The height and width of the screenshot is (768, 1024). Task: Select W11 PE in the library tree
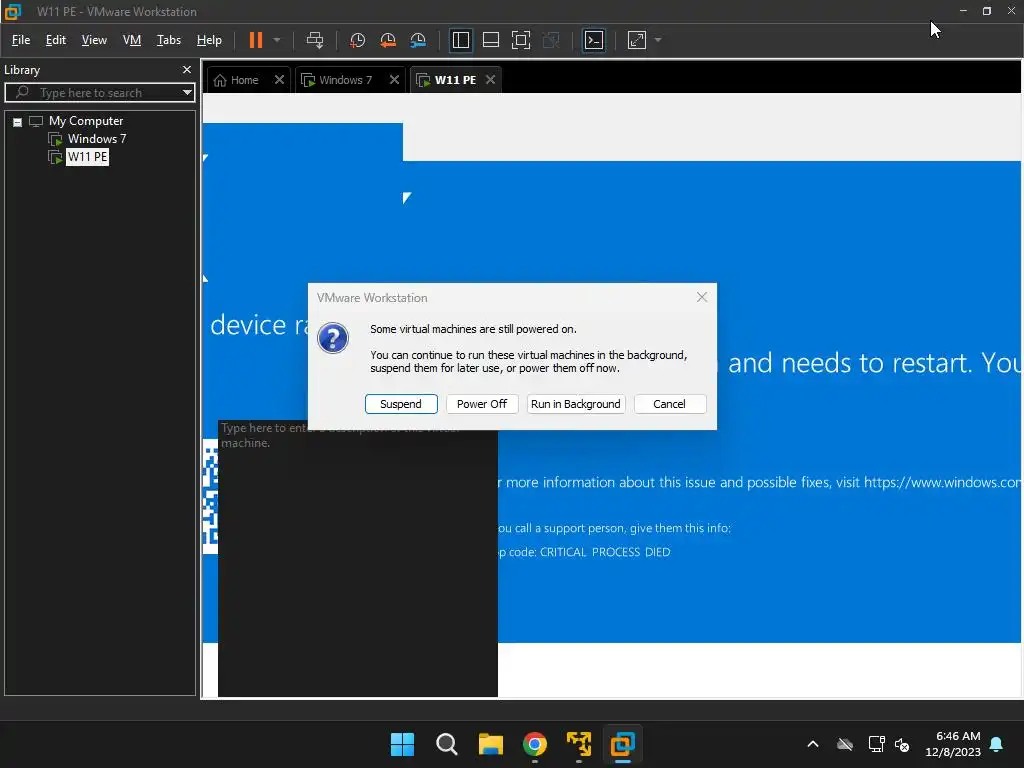click(87, 157)
